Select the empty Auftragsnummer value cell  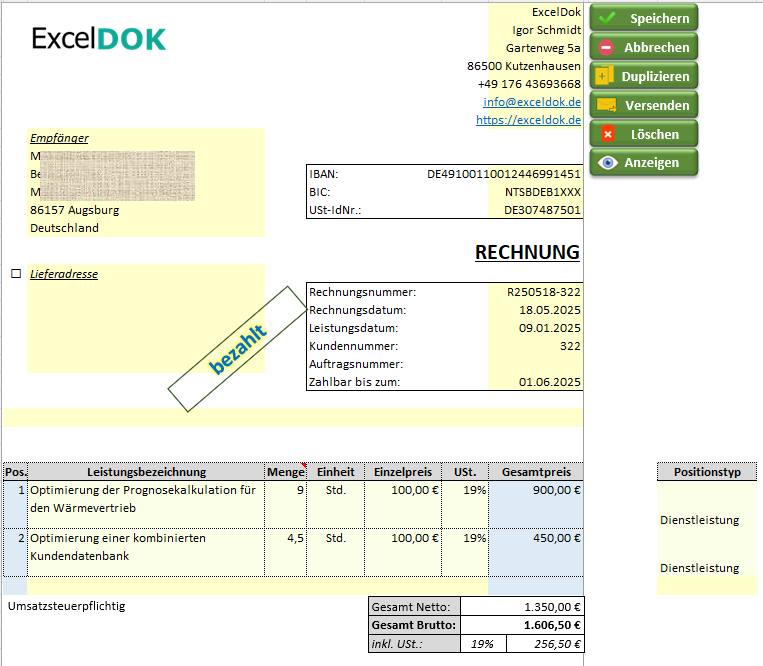(x=535, y=364)
